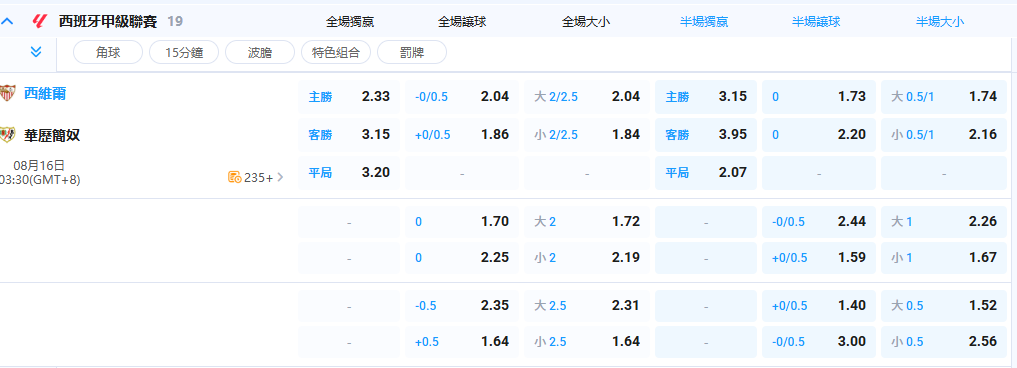Image resolution: width=1017 pixels, height=368 pixels.
Task: Pick 大 2/2.5 at 2.04
Action: [587, 97]
